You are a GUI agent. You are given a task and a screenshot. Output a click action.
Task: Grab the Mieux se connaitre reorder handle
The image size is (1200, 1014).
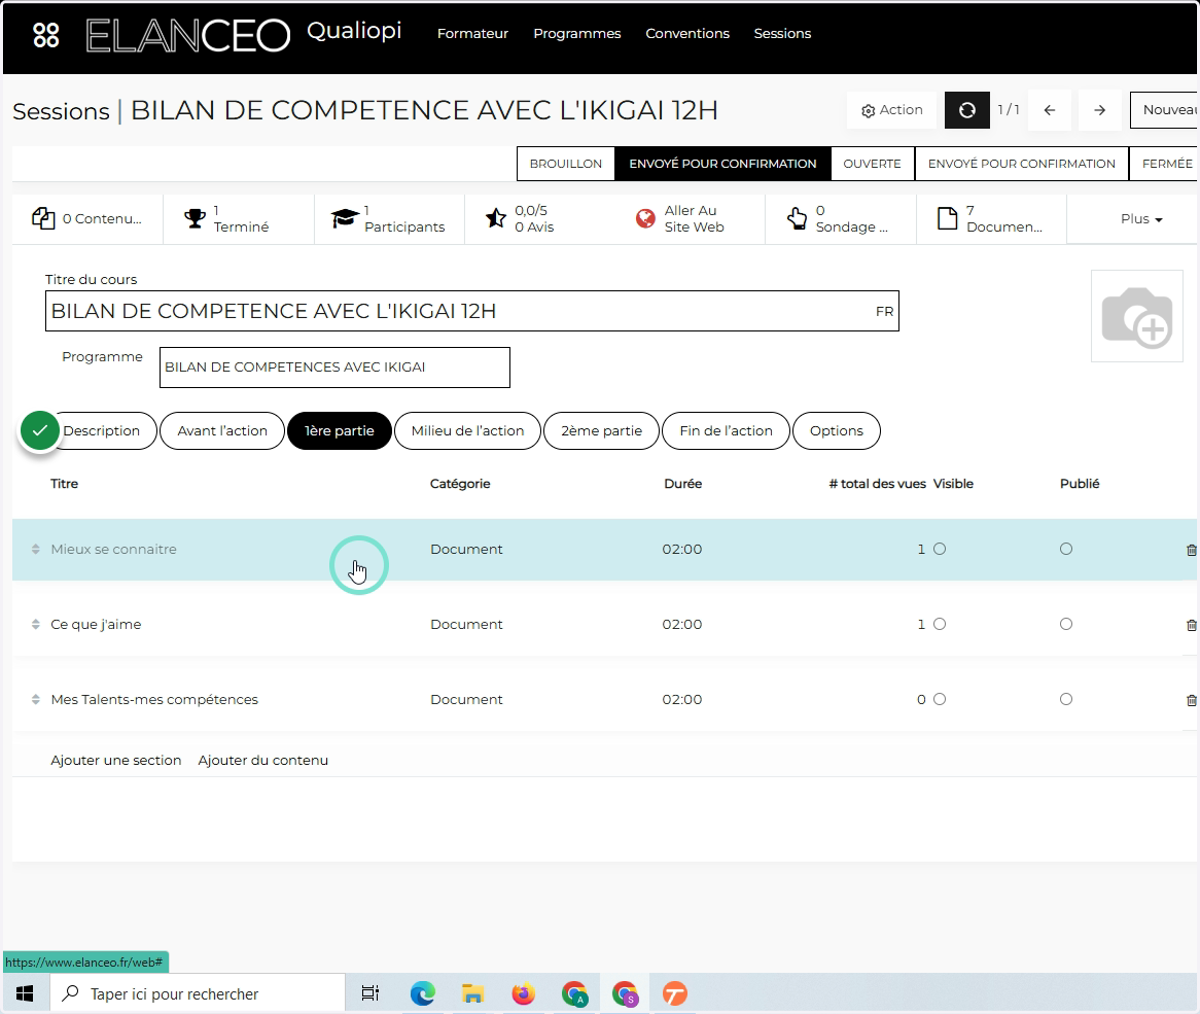pos(36,549)
